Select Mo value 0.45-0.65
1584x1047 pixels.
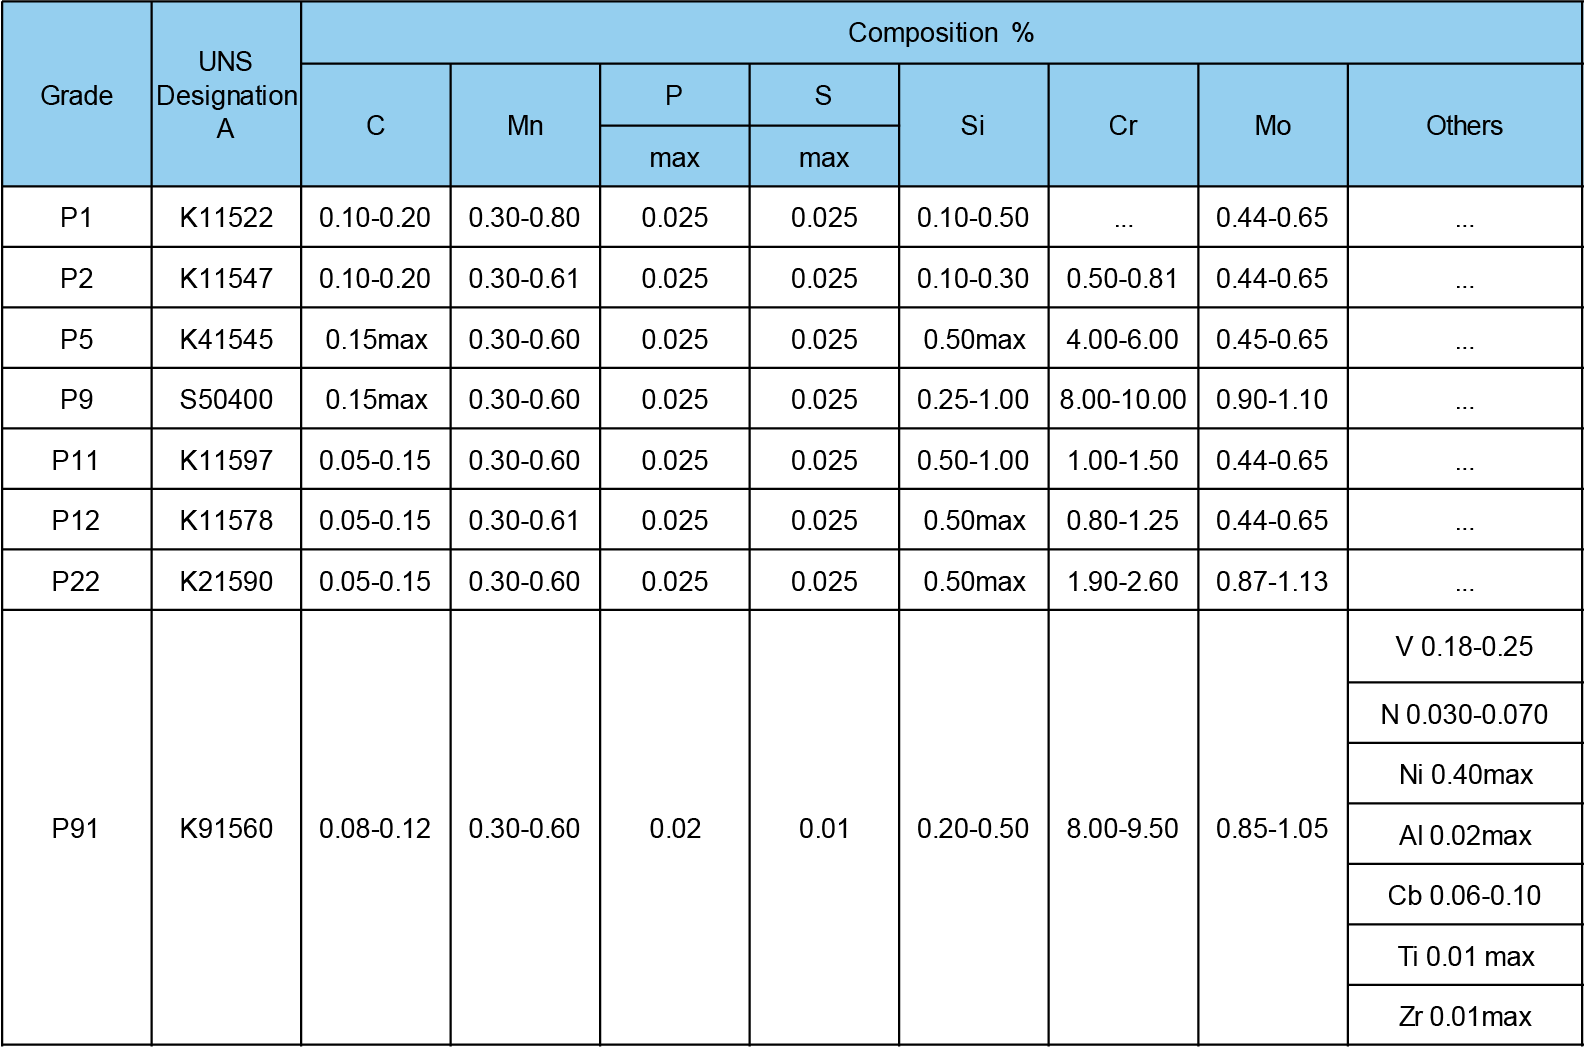(x=1273, y=339)
